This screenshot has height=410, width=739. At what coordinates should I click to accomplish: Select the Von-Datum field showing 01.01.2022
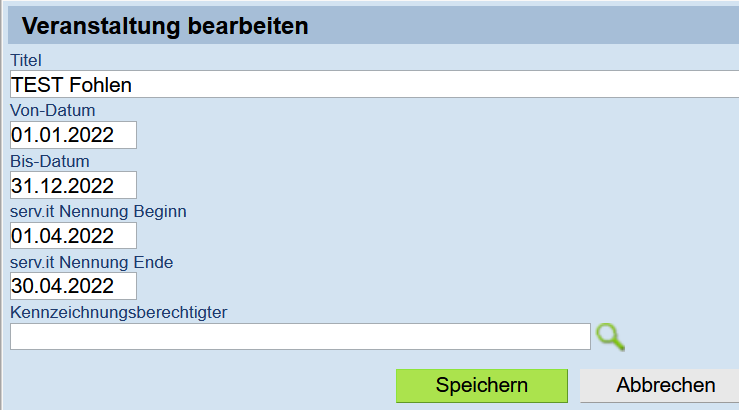click(74, 135)
